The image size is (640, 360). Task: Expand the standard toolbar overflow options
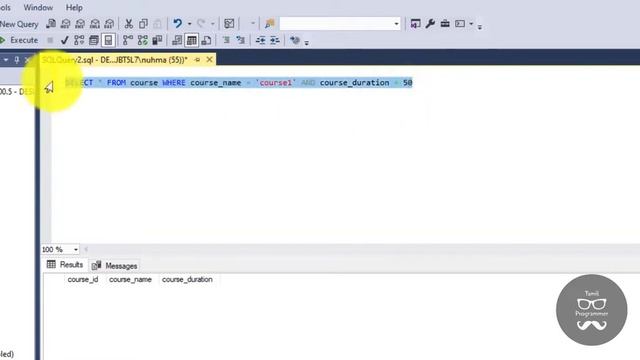[x=480, y=27]
